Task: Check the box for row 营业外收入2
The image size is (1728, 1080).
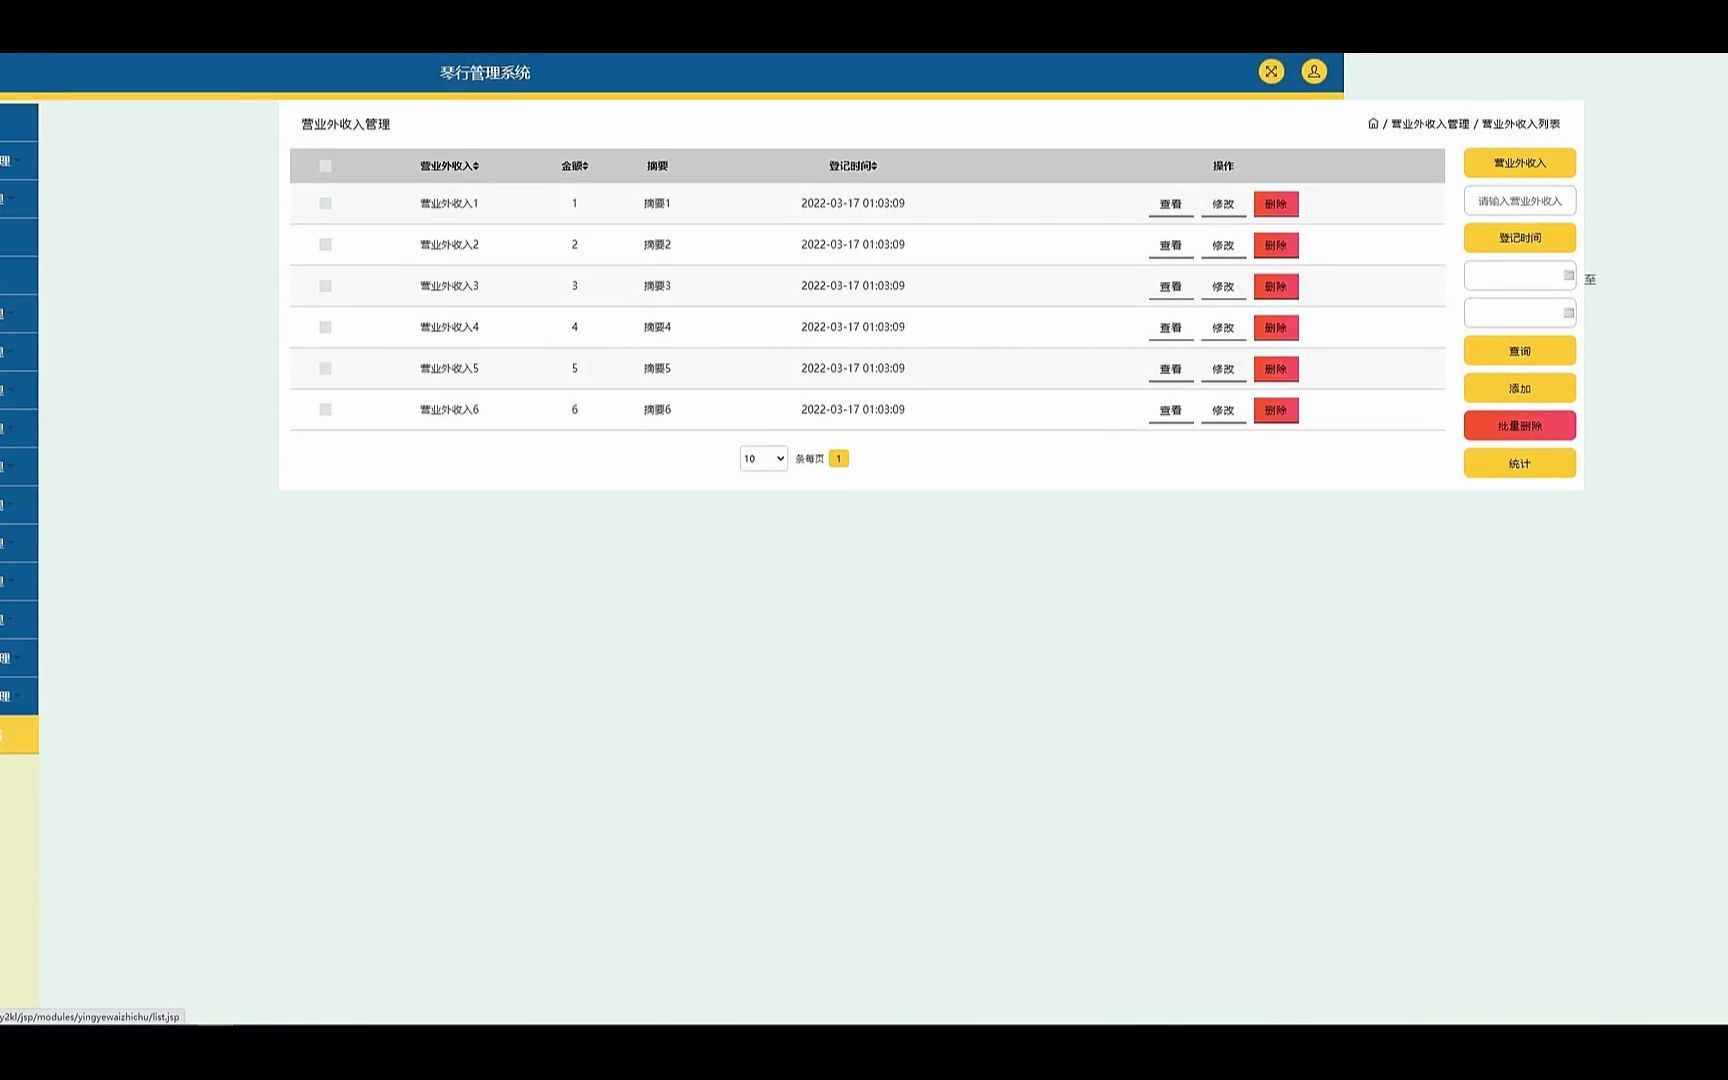Action: click(x=325, y=244)
